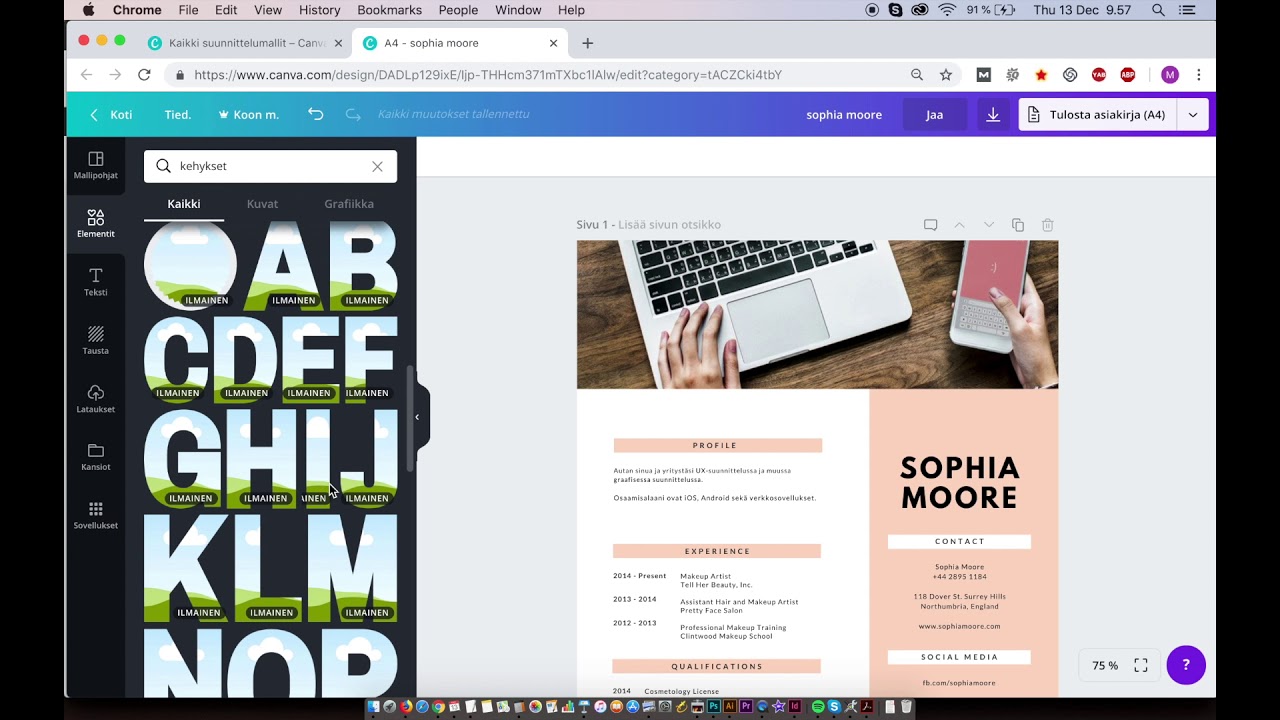Open the purple help question button
1280x720 pixels.
point(1186,665)
